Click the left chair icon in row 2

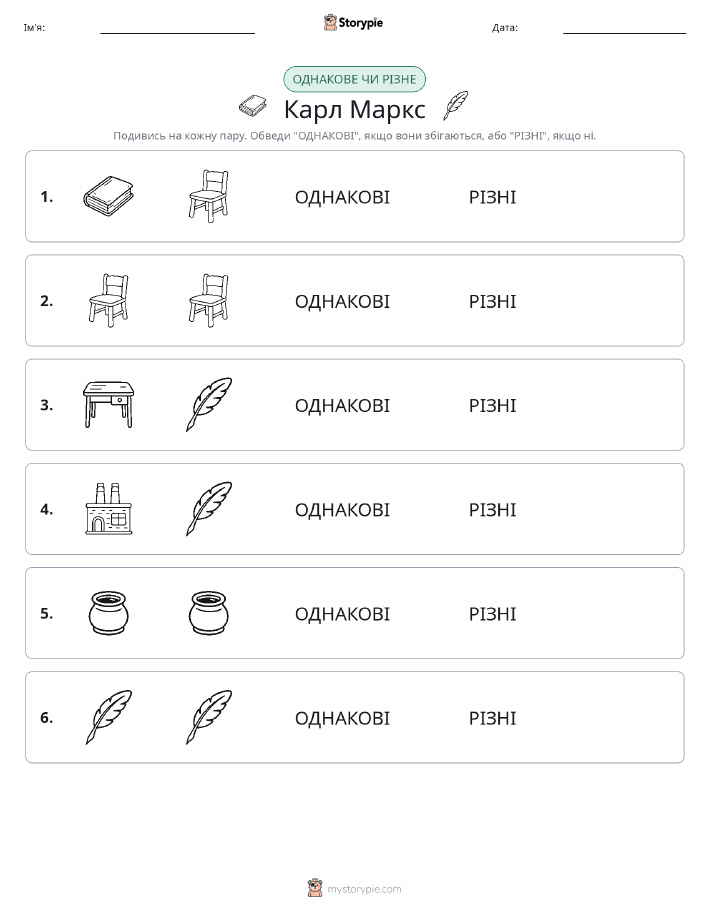pos(109,300)
